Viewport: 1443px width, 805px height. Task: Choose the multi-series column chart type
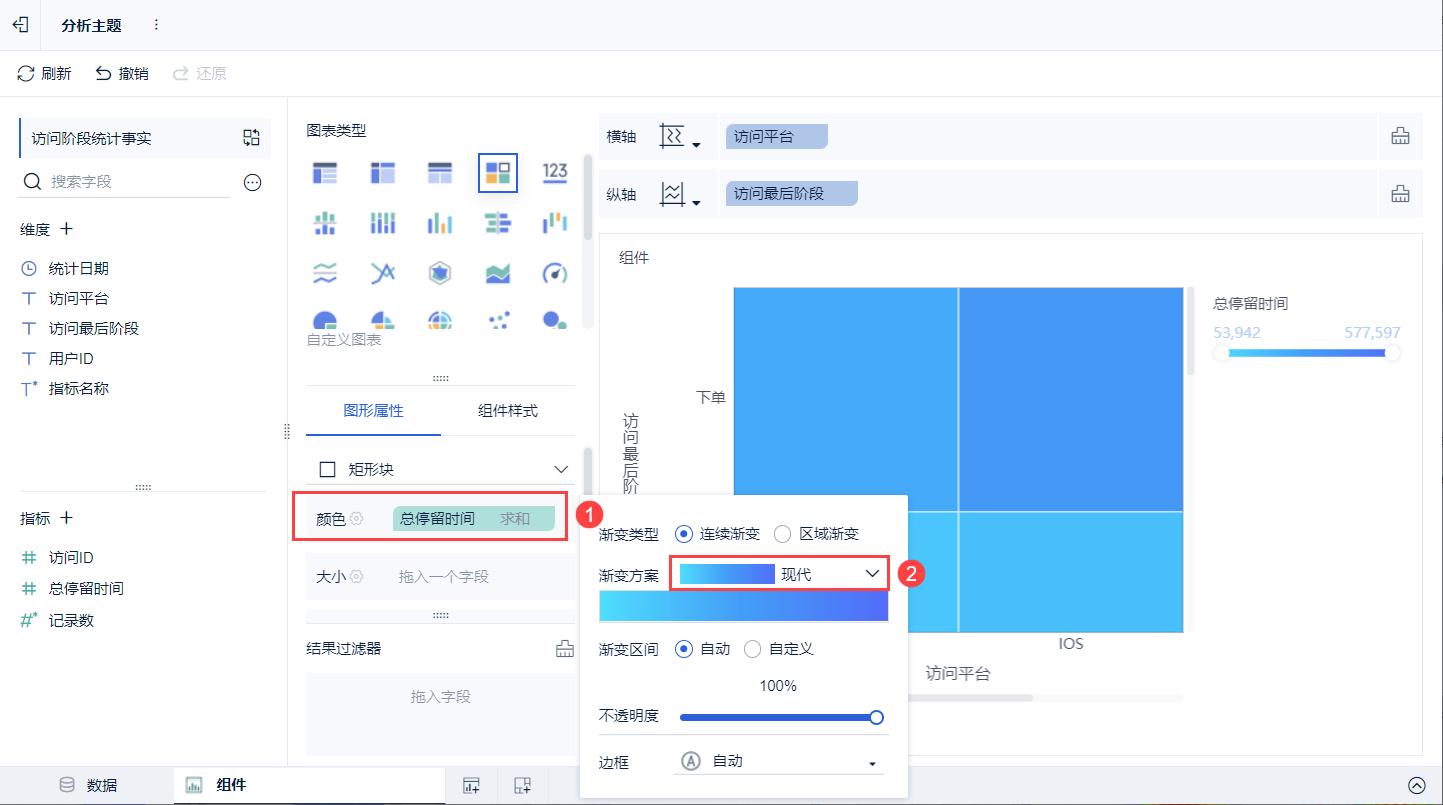[440, 223]
